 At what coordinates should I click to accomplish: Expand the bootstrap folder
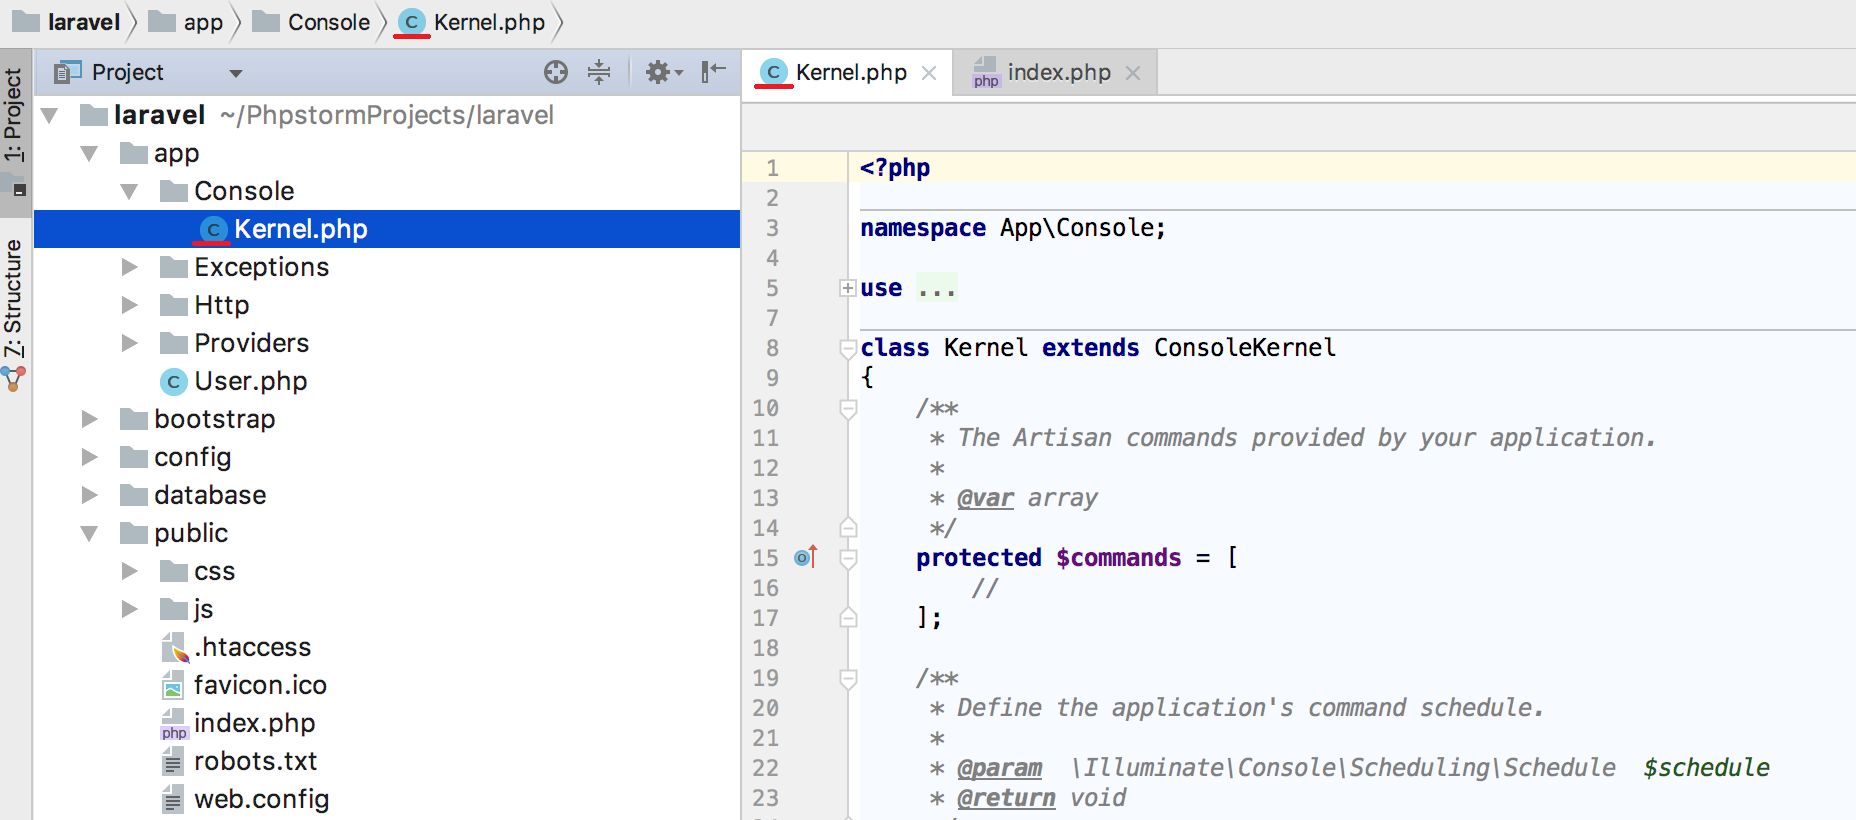tap(89, 419)
